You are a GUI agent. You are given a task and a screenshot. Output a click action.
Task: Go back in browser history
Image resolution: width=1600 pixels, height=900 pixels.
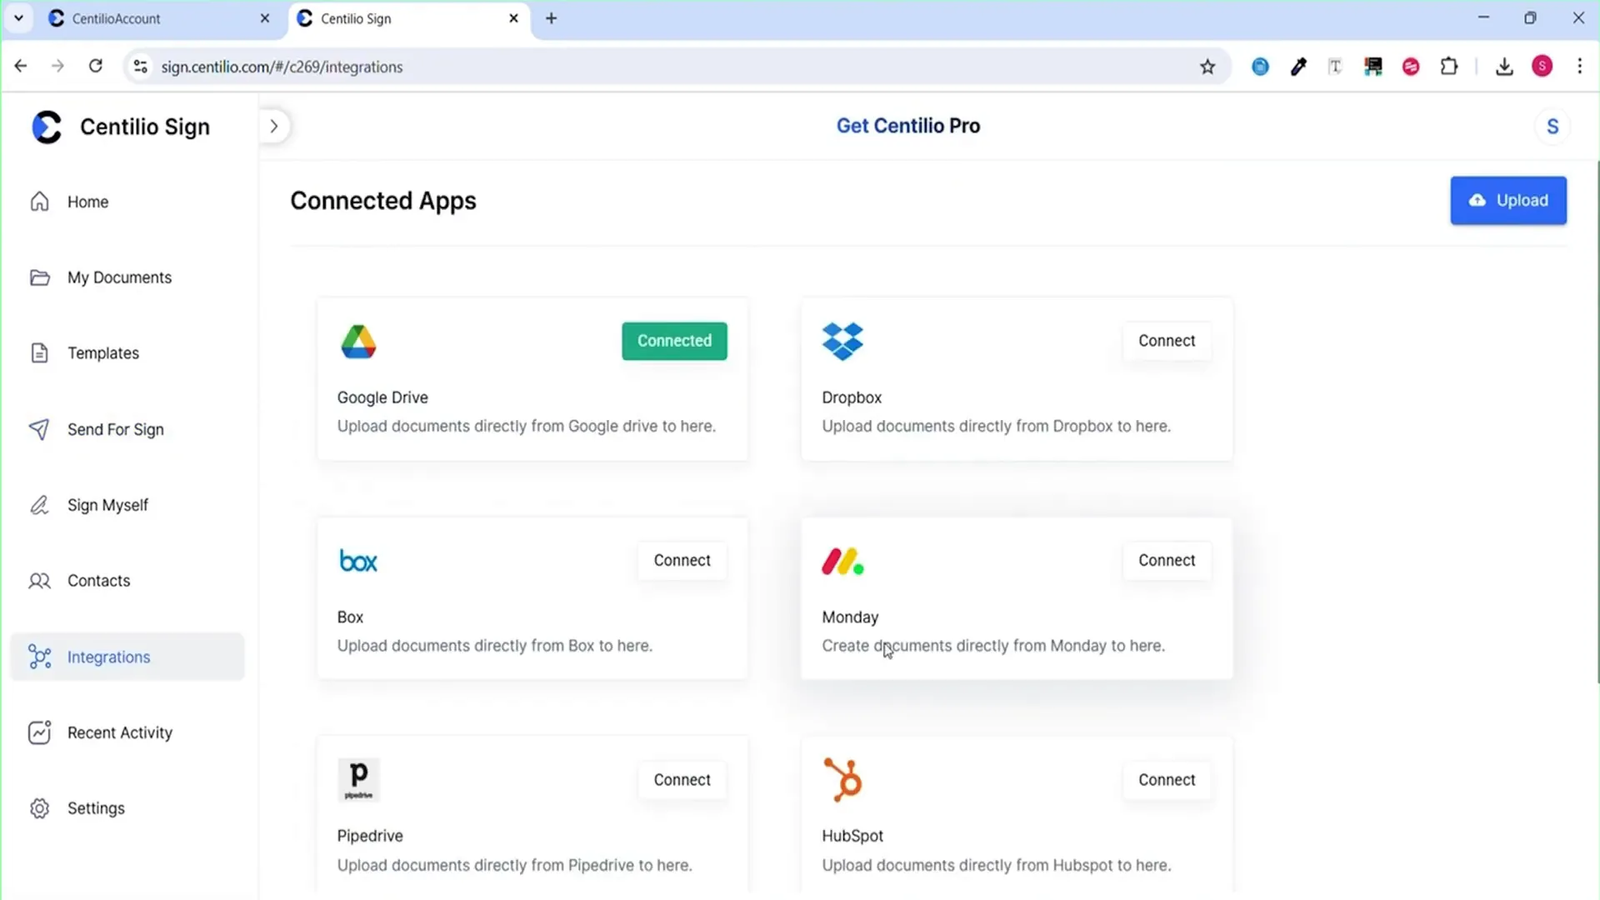coord(21,66)
